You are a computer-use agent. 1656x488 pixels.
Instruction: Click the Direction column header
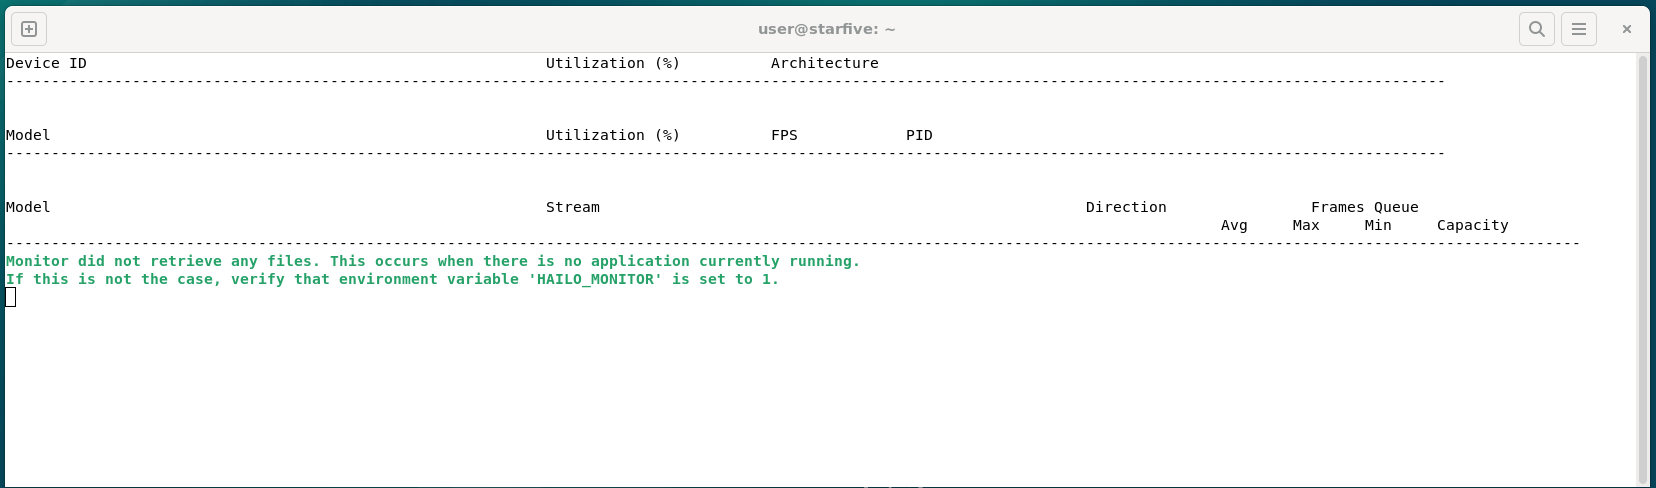1126,207
